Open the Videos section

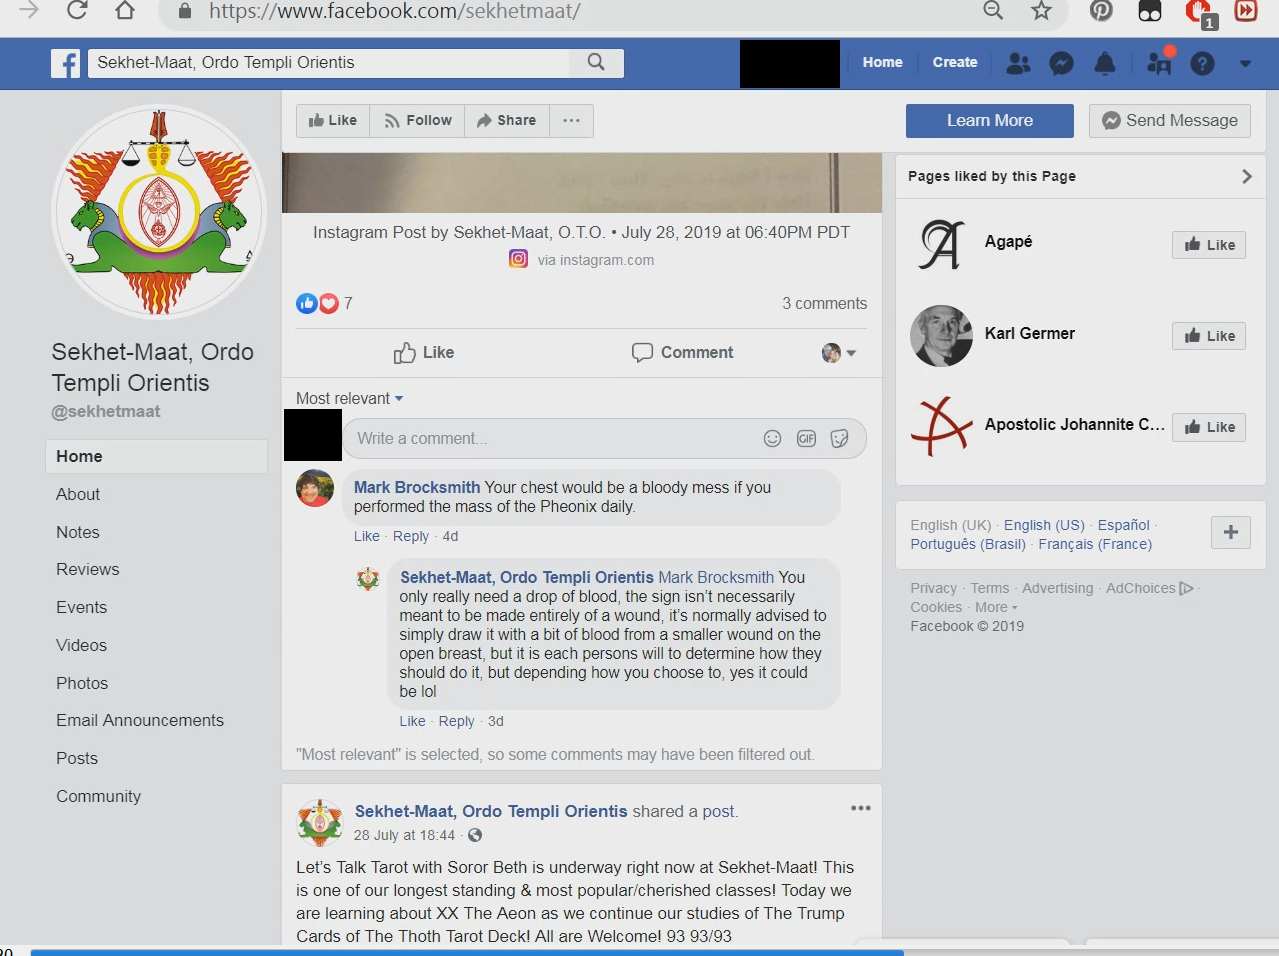click(81, 645)
